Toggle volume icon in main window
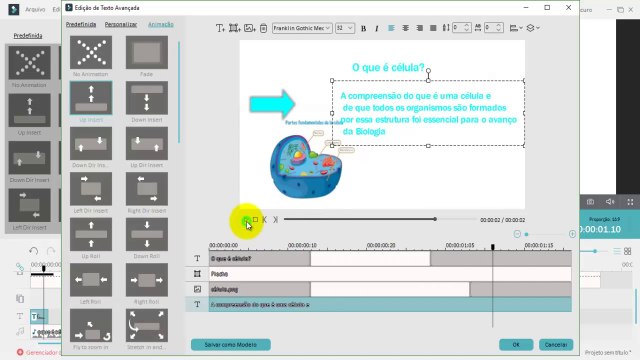This screenshot has width=640, height=360. pos(610,202)
